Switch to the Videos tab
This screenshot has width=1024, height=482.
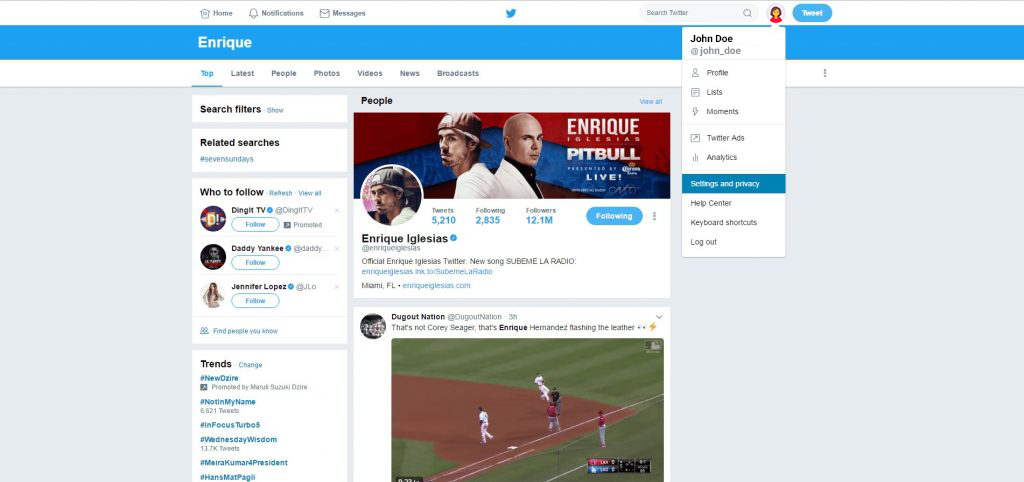[x=370, y=73]
